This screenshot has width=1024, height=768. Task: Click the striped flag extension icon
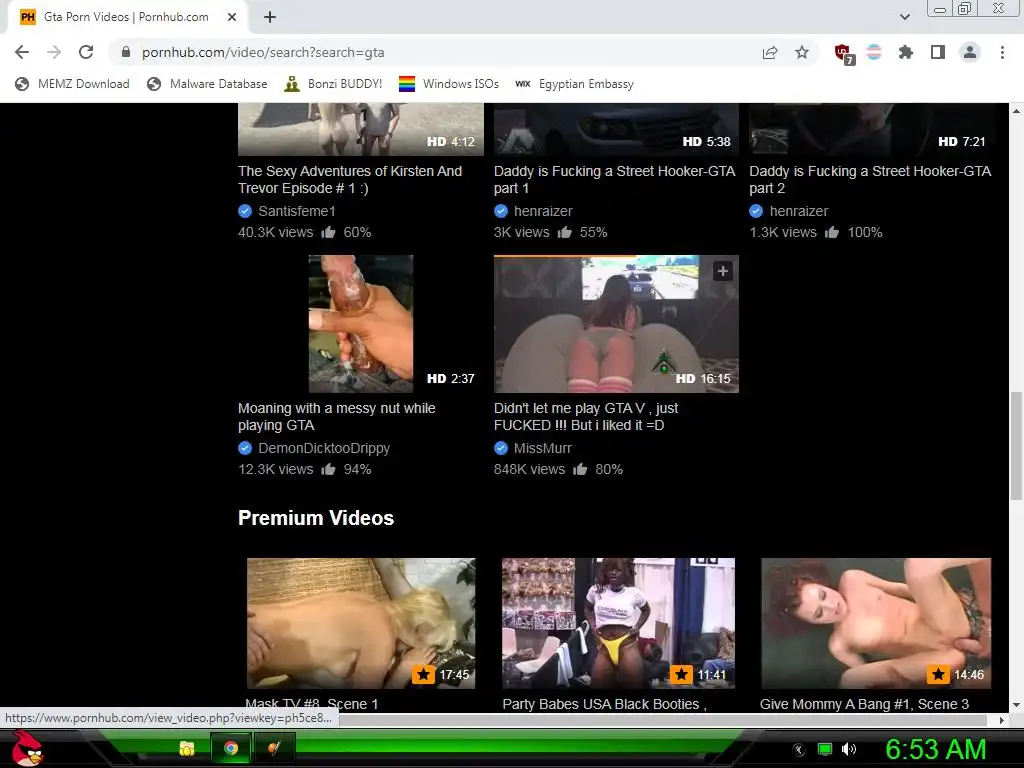[x=874, y=52]
